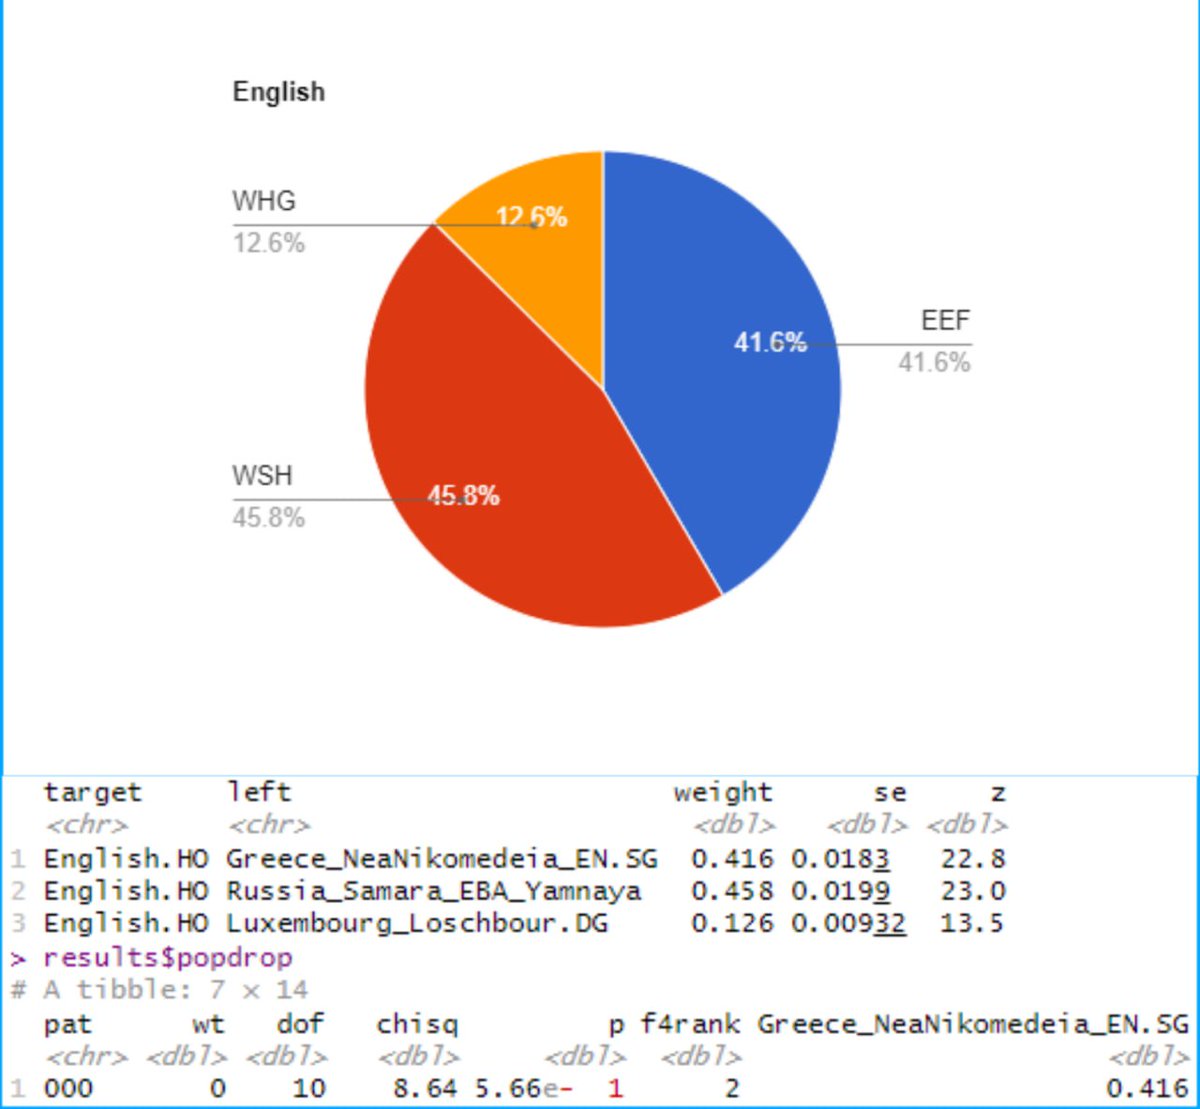Viewport: 1200px width, 1109px height.
Task: Click pat value 000
Action: 68,1088
